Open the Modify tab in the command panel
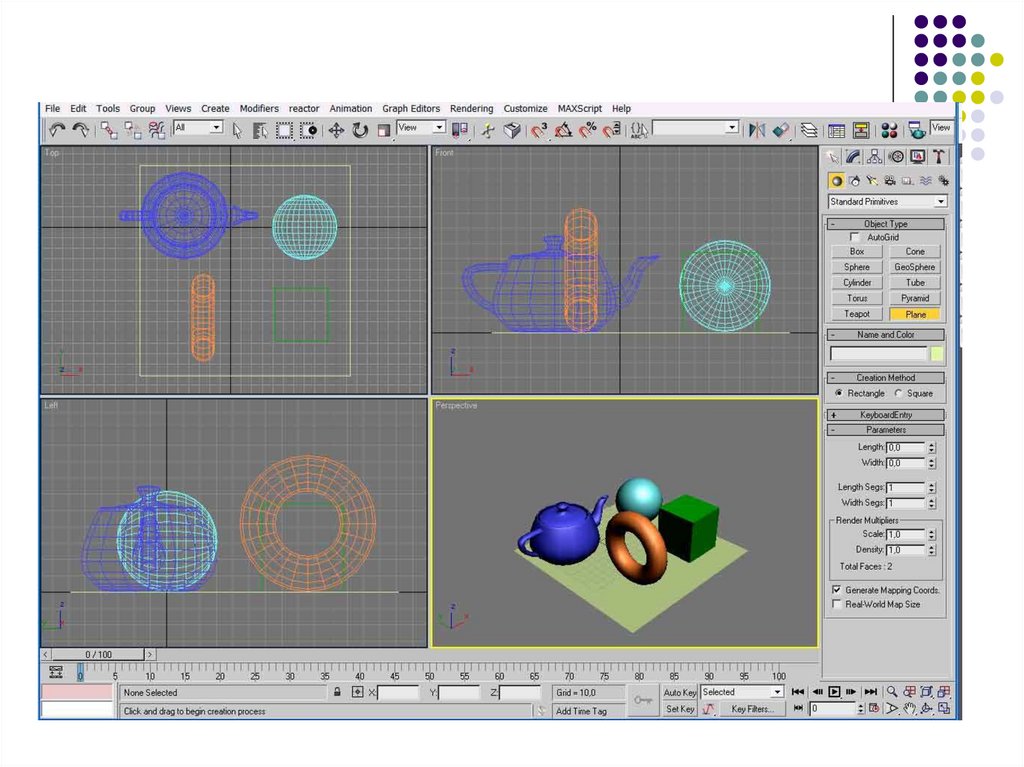 coord(853,157)
